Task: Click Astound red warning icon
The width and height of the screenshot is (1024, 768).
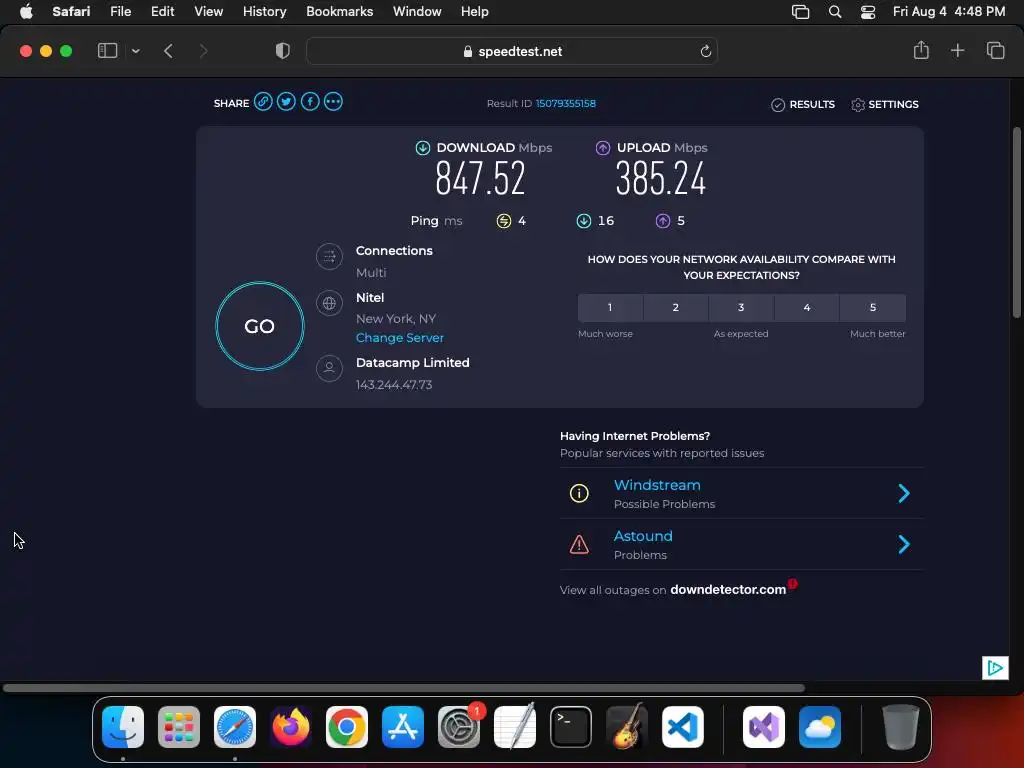Action: (579, 544)
